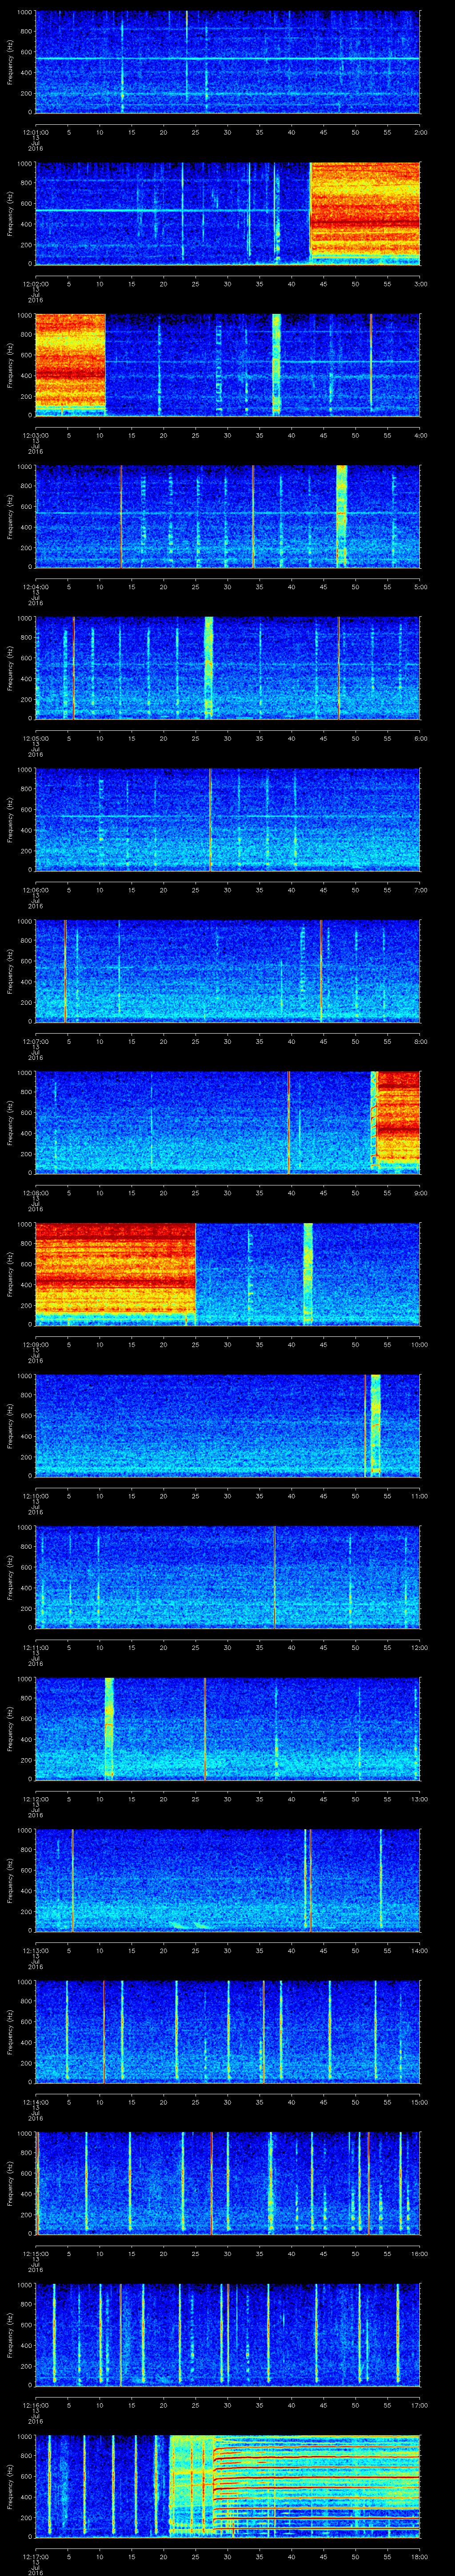Select the 12:06:00 time axis label
The height and width of the screenshot is (2576, 455).
click(35, 890)
